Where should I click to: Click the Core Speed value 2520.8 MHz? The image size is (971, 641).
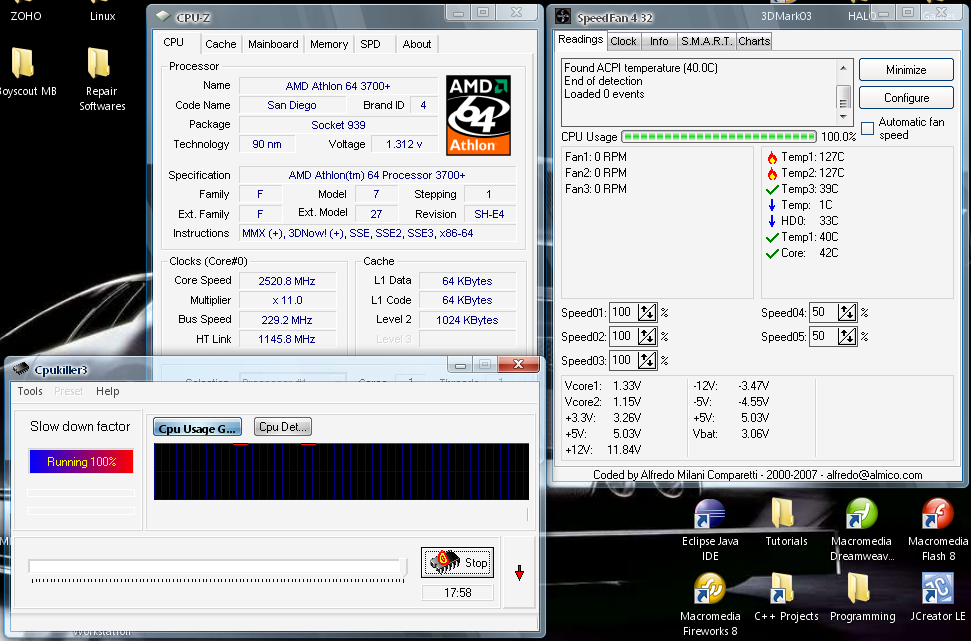[287, 281]
